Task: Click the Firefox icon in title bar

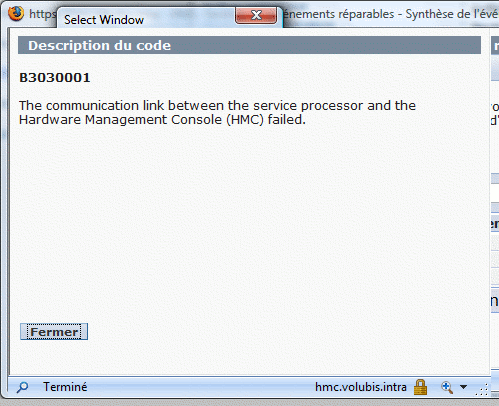Action: (16, 13)
